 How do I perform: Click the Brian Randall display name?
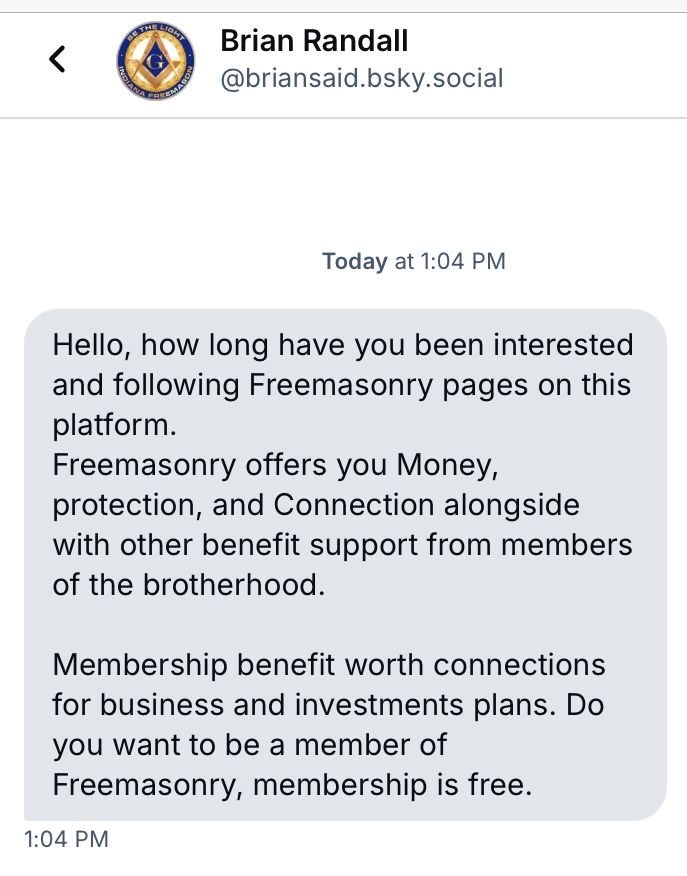[313, 42]
